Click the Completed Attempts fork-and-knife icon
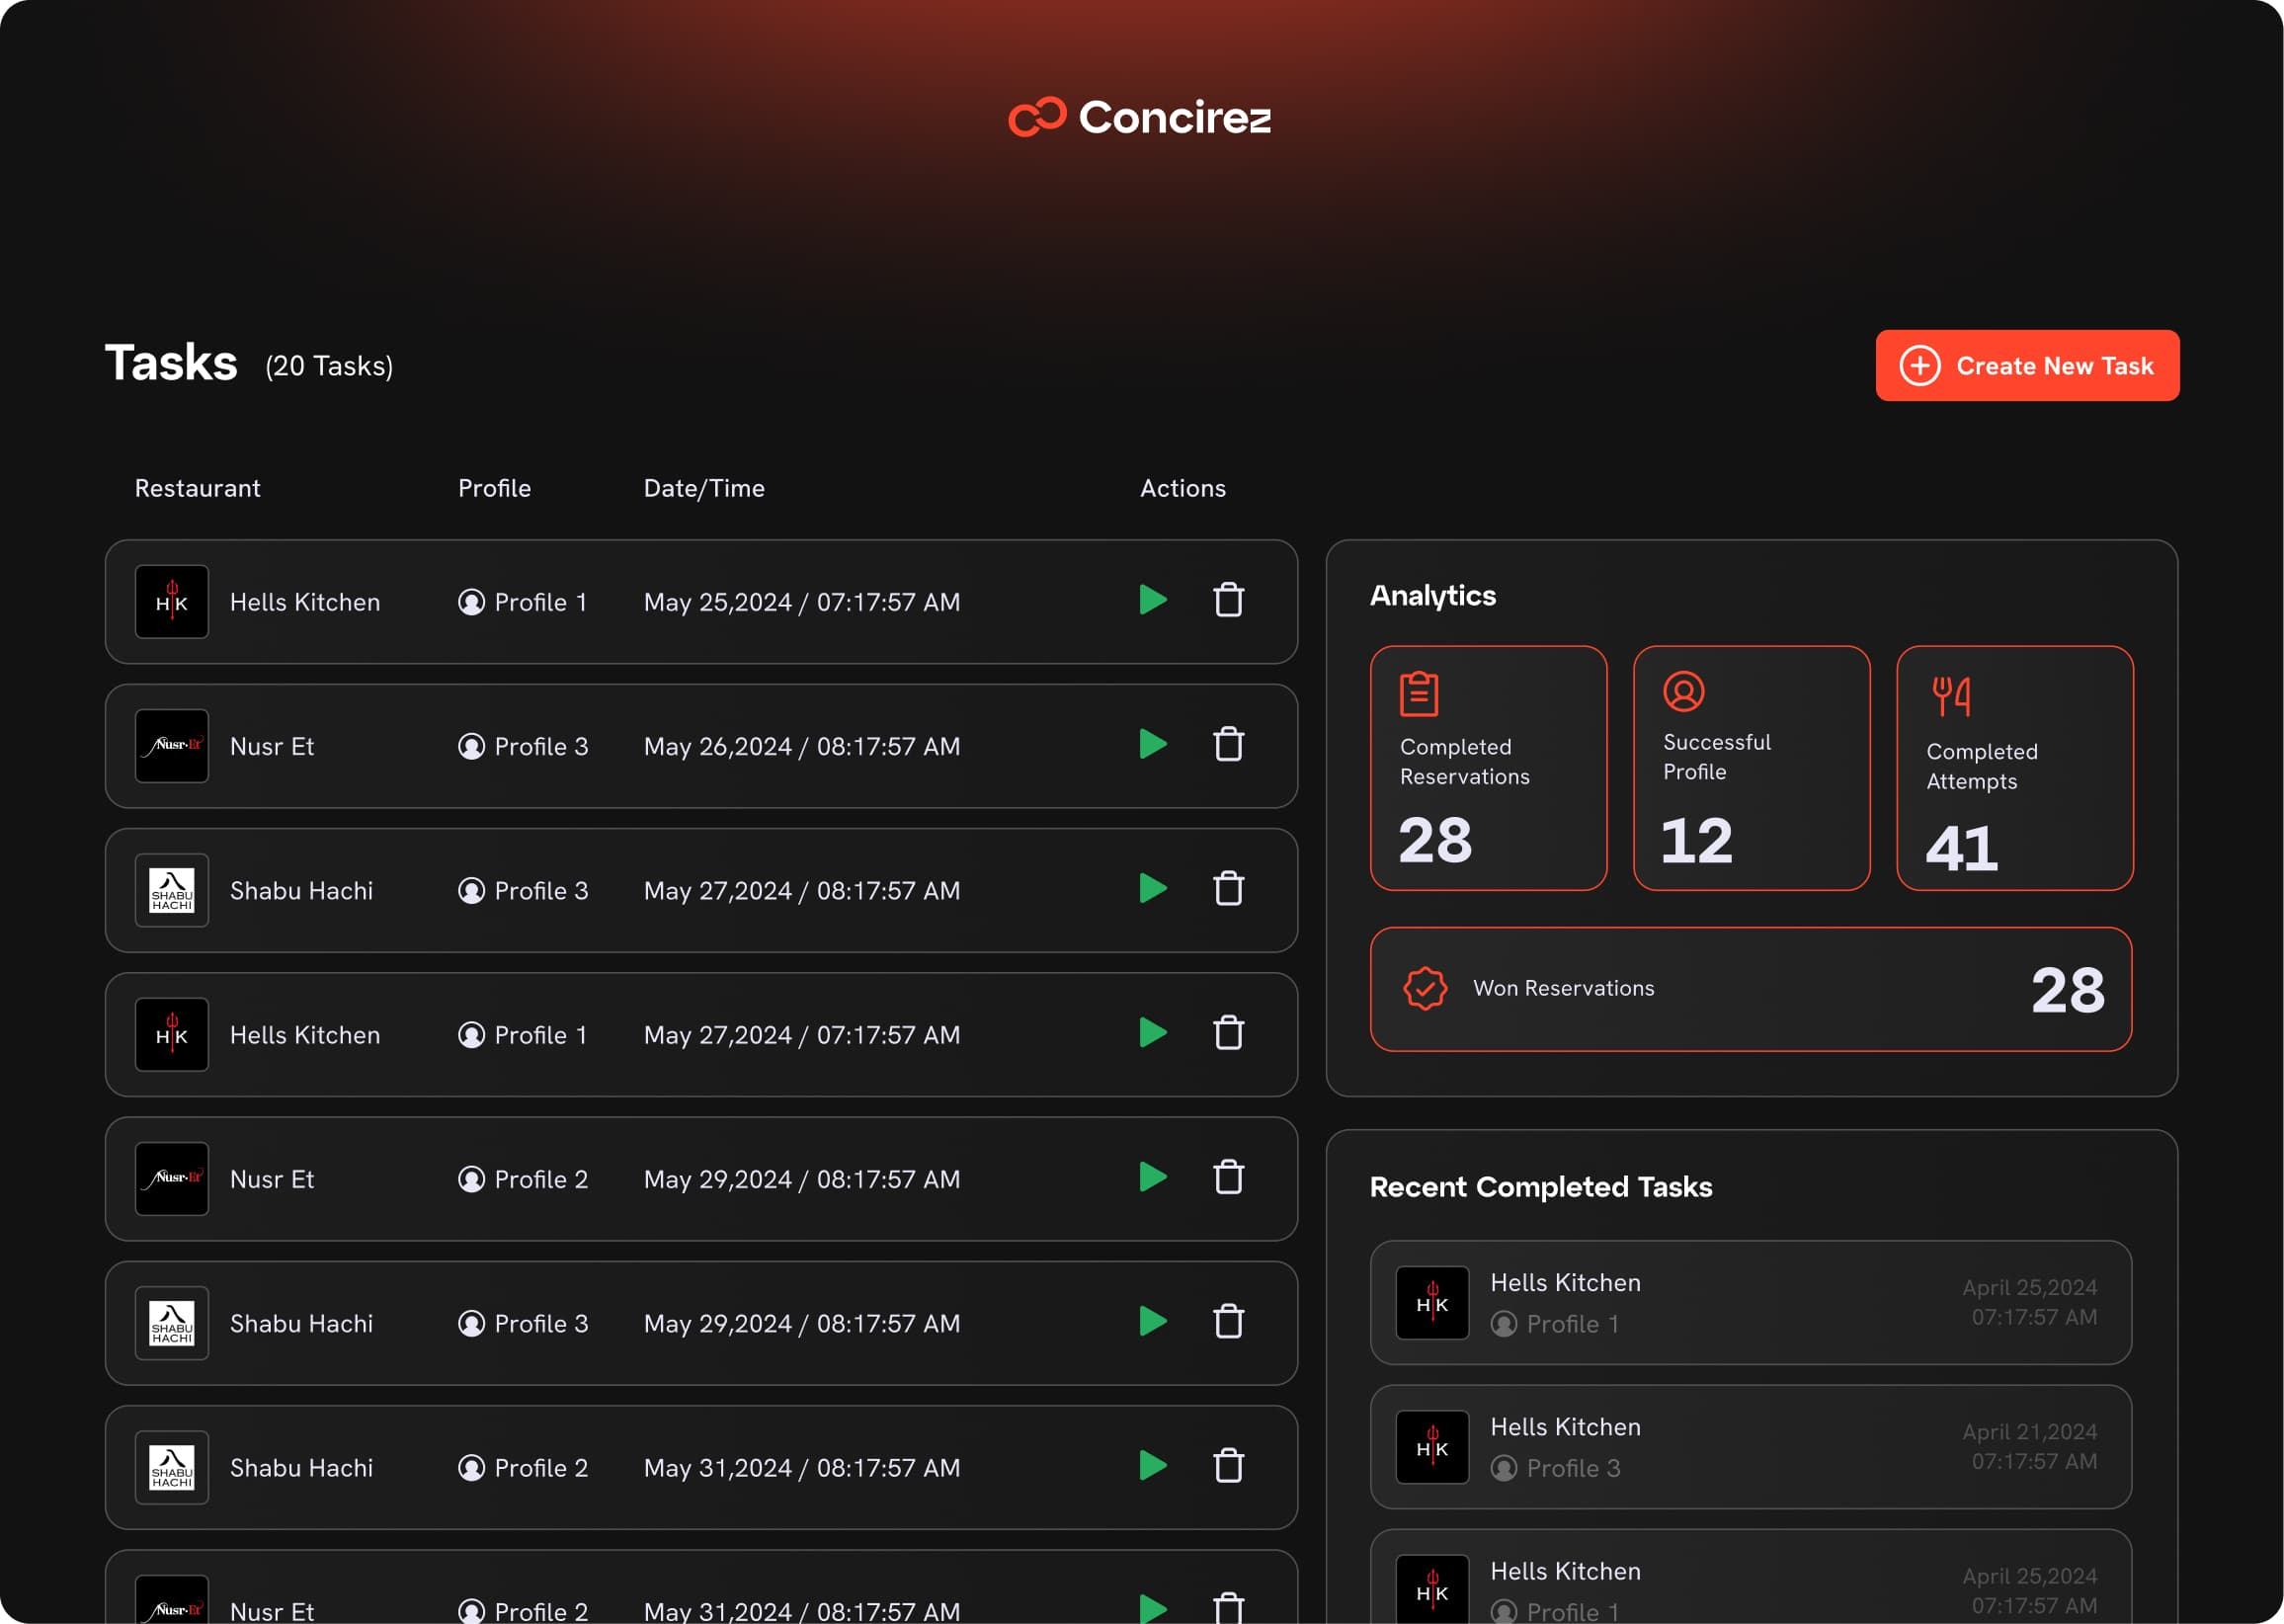 (1950, 696)
